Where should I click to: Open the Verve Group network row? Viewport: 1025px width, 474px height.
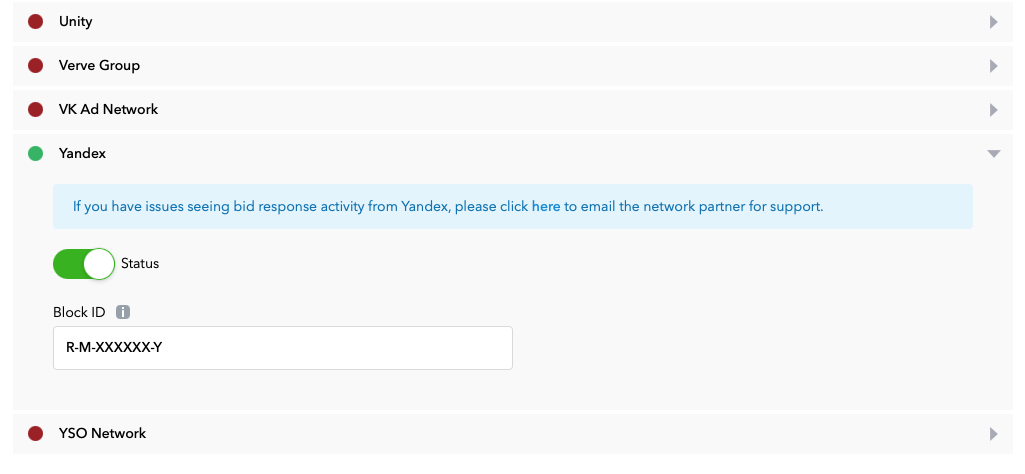click(x=512, y=65)
